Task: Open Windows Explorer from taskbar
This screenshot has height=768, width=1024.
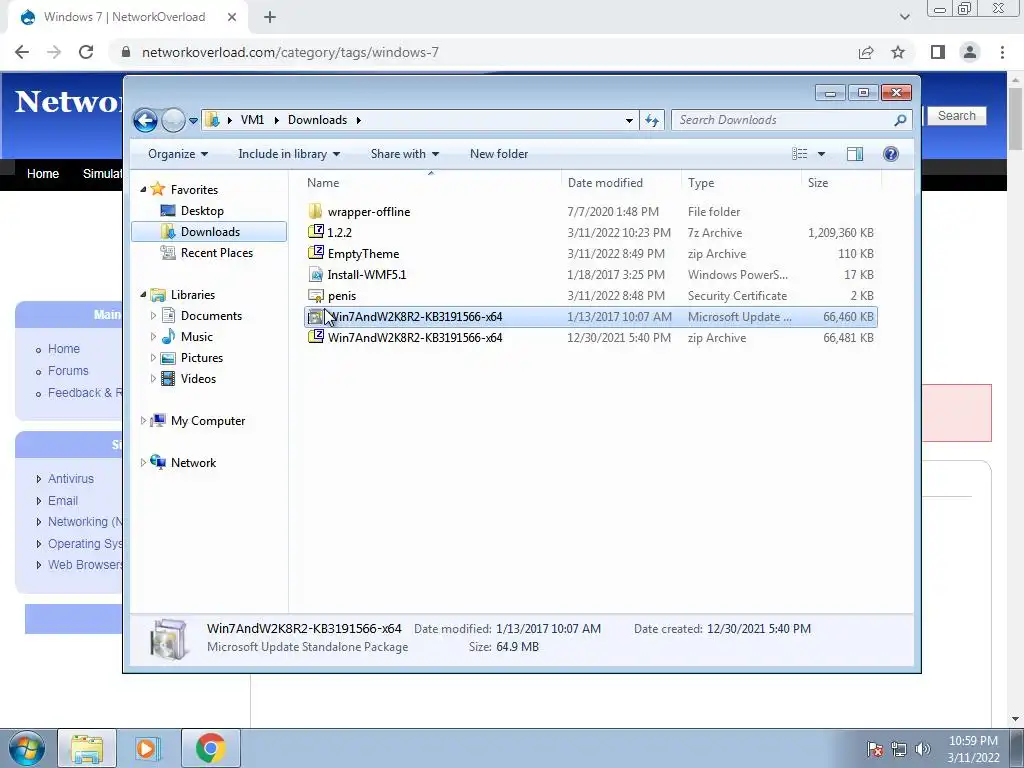Action: [87, 748]
